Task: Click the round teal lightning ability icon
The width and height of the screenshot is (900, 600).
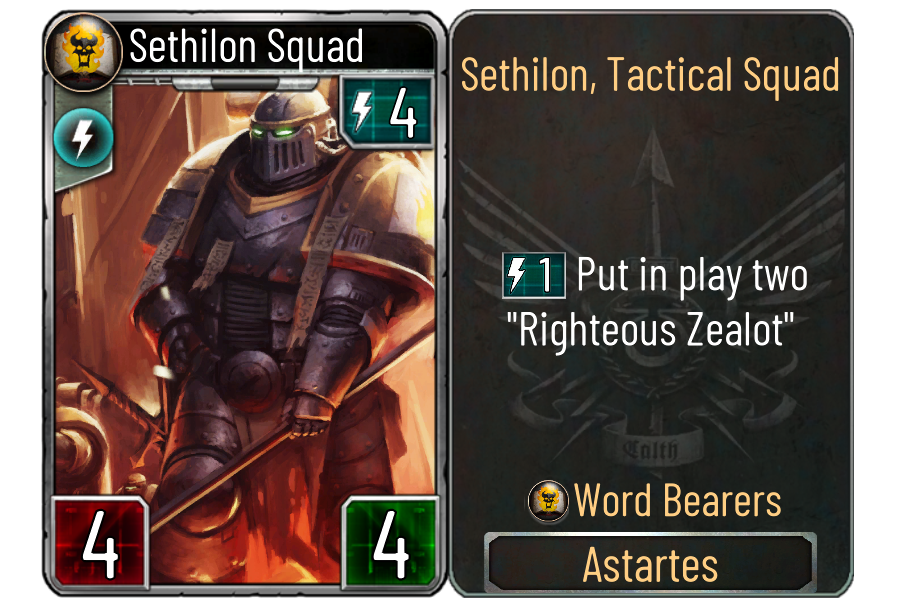Action: point(84,138)
